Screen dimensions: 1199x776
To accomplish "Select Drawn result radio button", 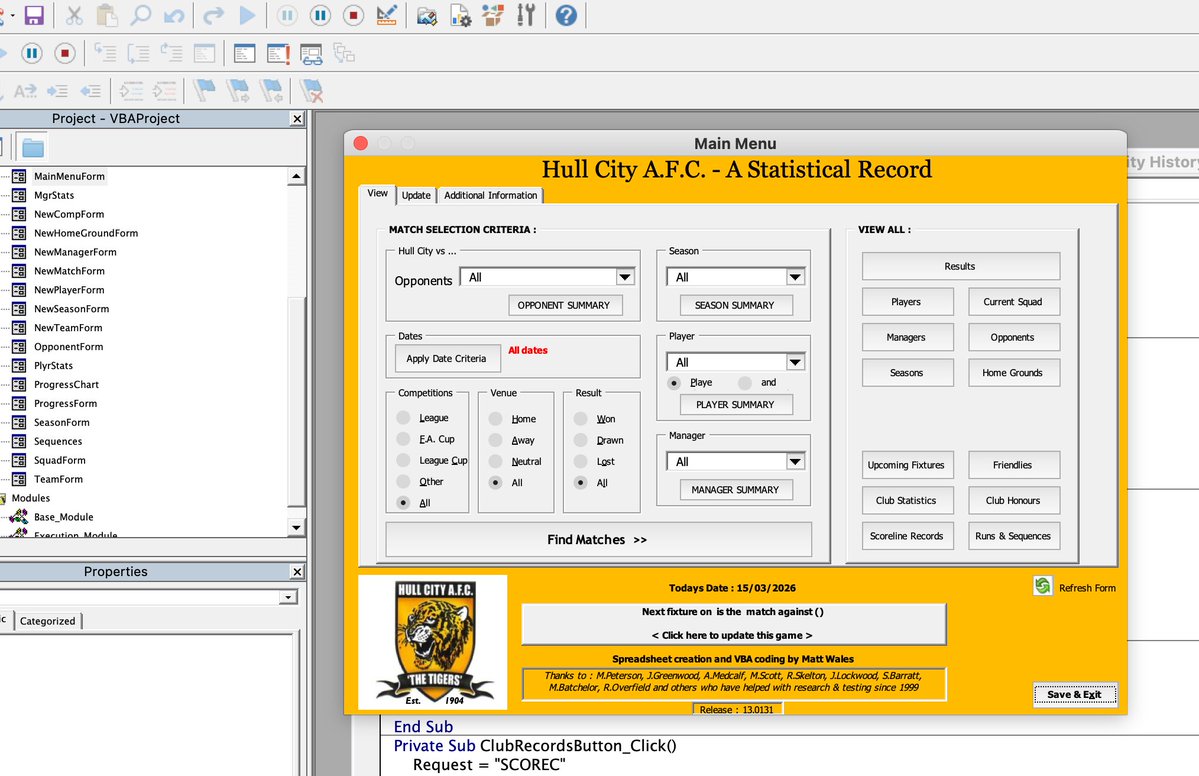I will click(x=580, y=440).
